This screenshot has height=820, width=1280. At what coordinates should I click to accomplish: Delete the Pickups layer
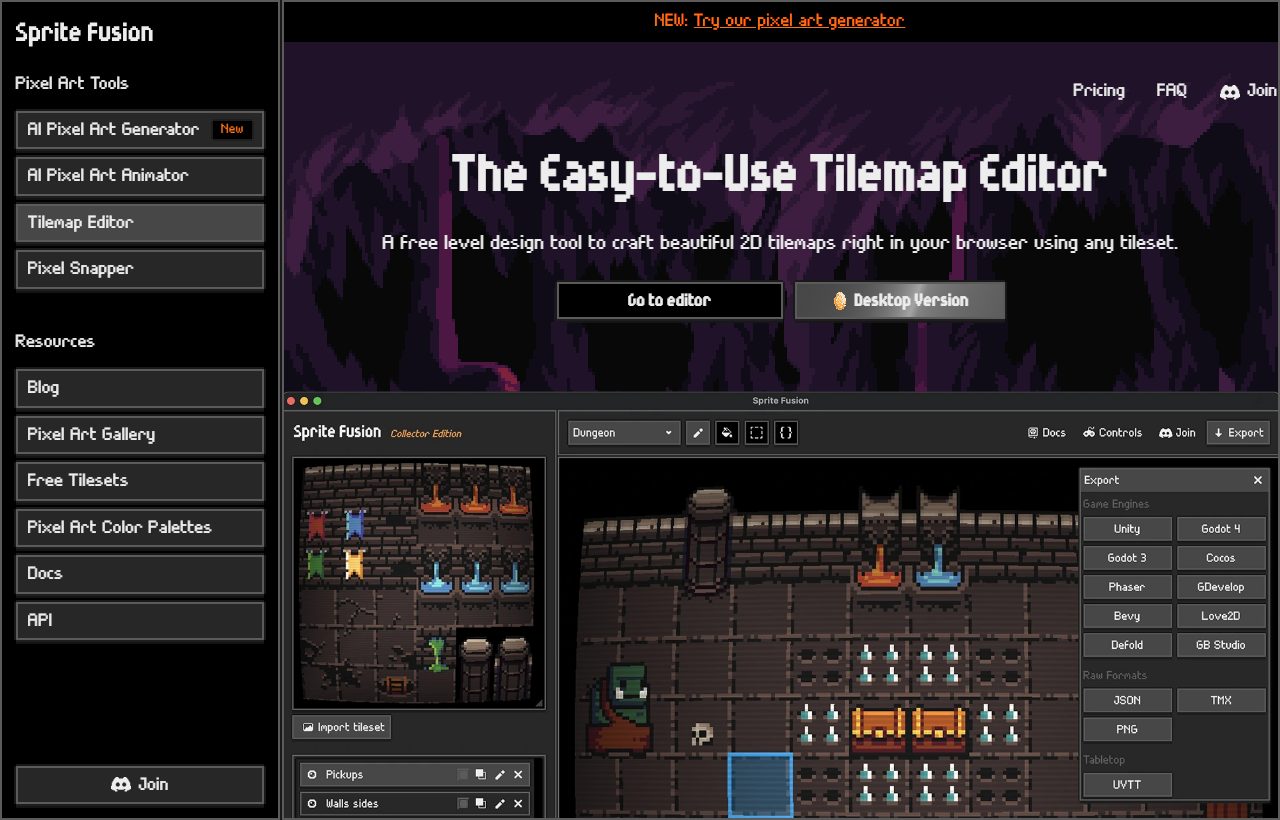(x=518, y=775)
